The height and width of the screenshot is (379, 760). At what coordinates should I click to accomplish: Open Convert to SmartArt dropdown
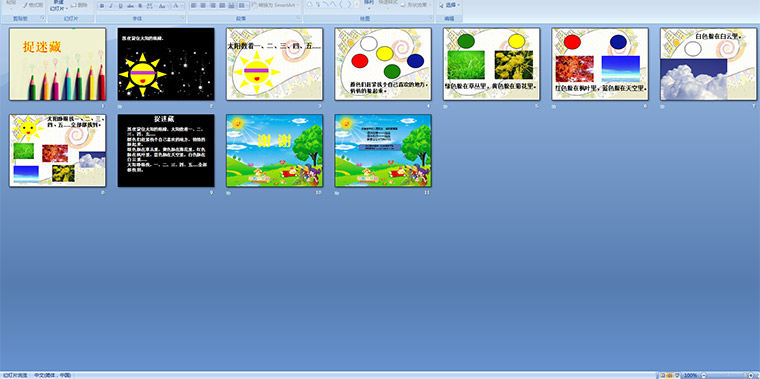coord(275,5)
